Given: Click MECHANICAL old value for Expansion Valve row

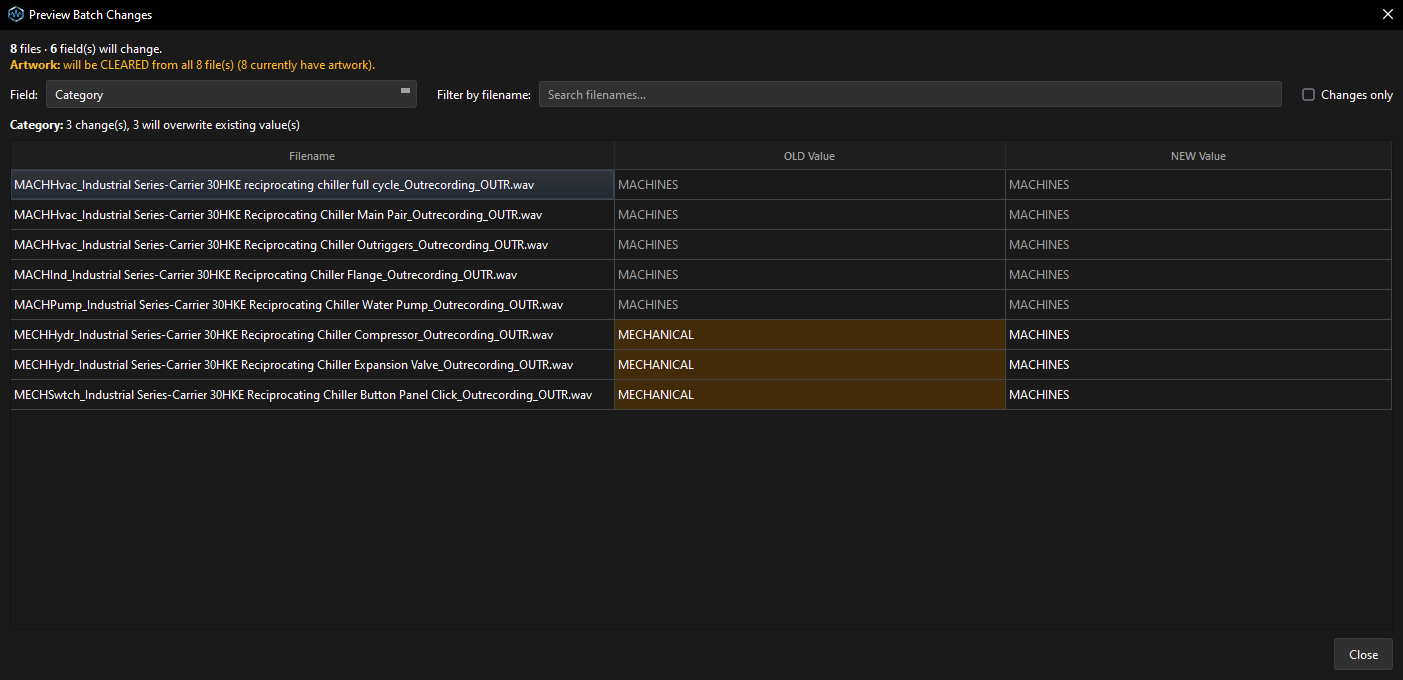Looking at the screenshot, I should [809, 365].
